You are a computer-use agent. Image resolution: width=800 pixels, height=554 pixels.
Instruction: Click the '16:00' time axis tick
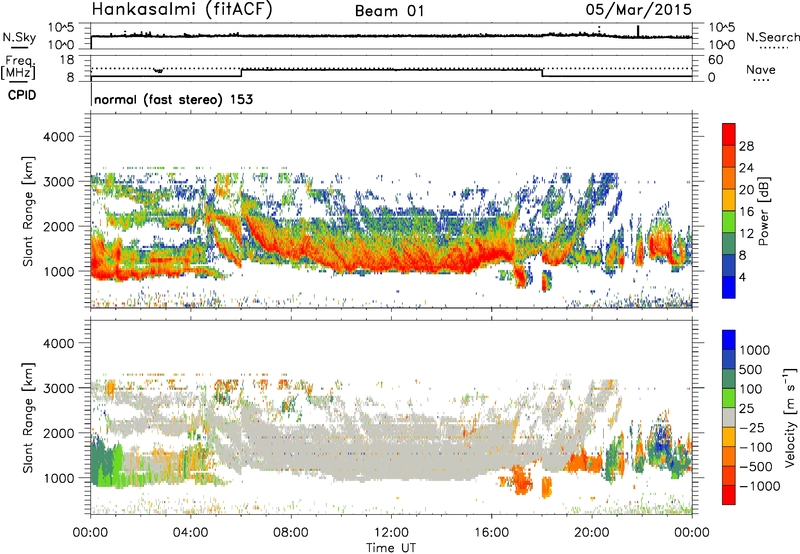pos(491,533)
